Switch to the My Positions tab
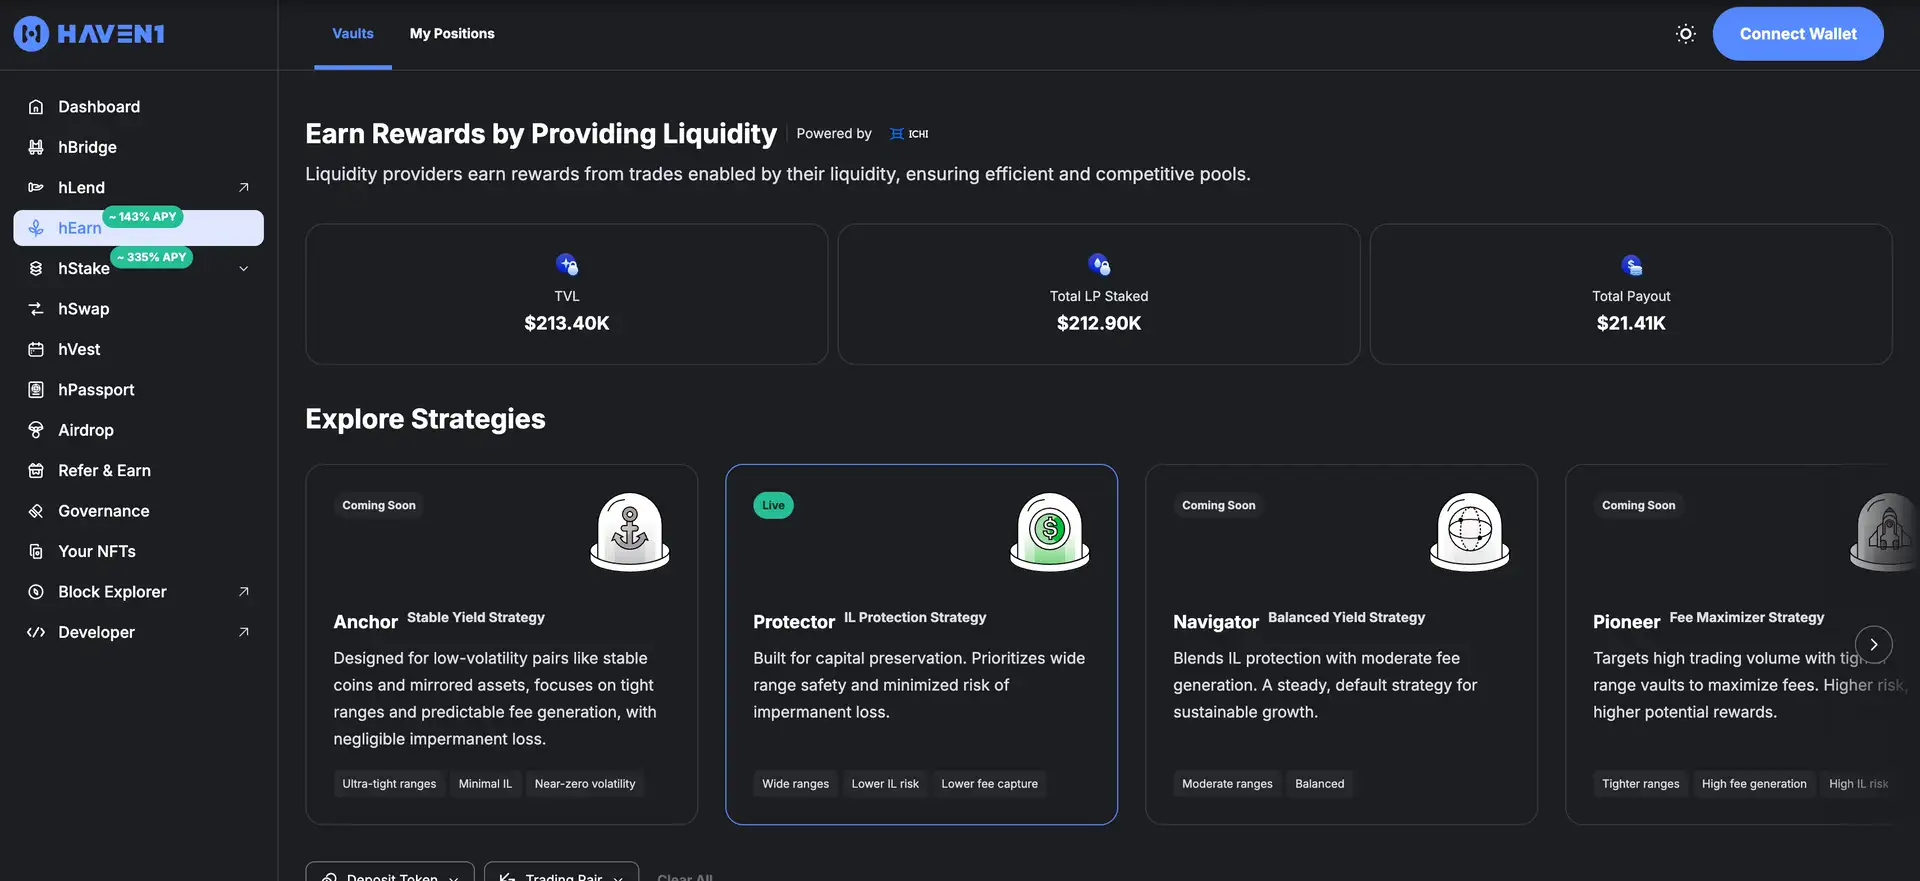 452,34
